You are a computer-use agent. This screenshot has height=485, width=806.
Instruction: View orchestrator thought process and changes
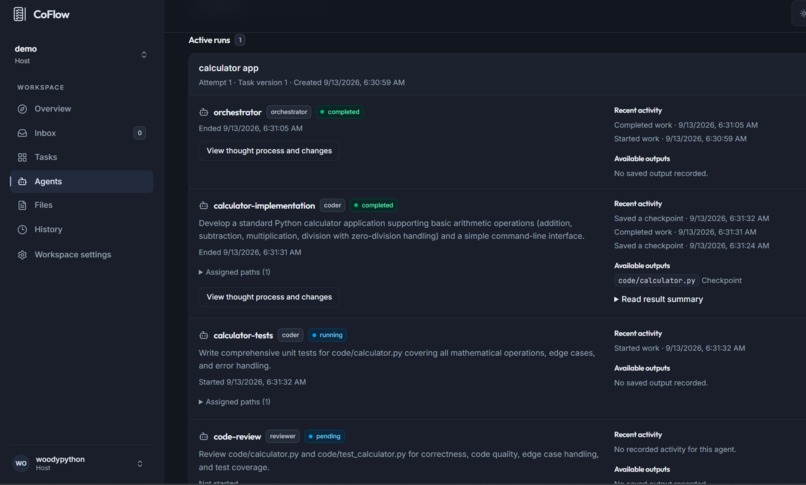click(x=269, y=151)
